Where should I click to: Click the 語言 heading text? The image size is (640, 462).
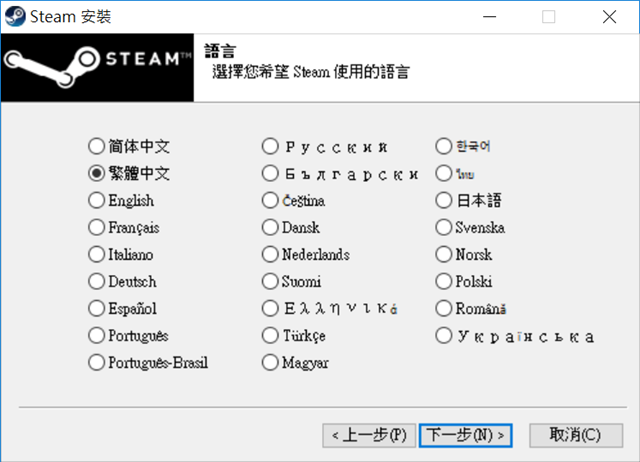coord(220,51)
